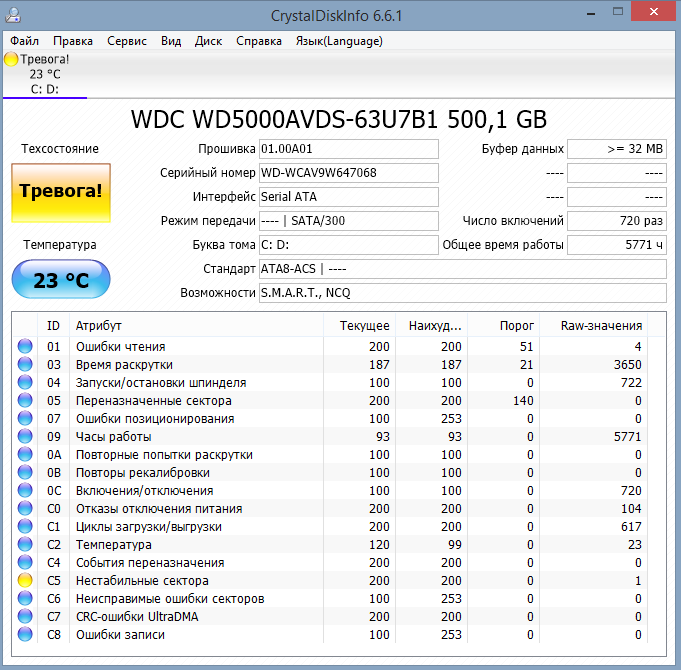Click the Порог column header
681x670 pixels.
tap(504, 325)
